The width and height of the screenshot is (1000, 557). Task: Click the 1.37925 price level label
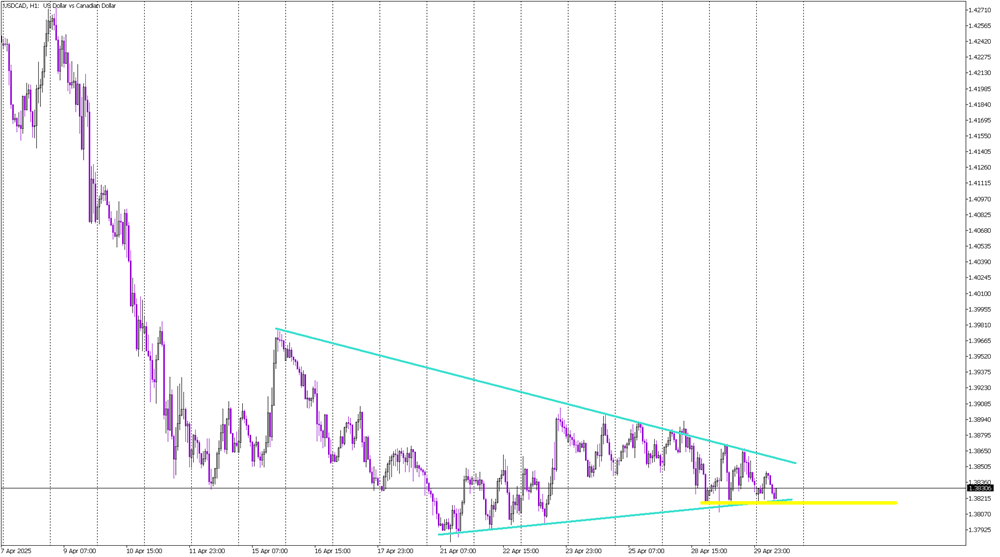[980, 530]
